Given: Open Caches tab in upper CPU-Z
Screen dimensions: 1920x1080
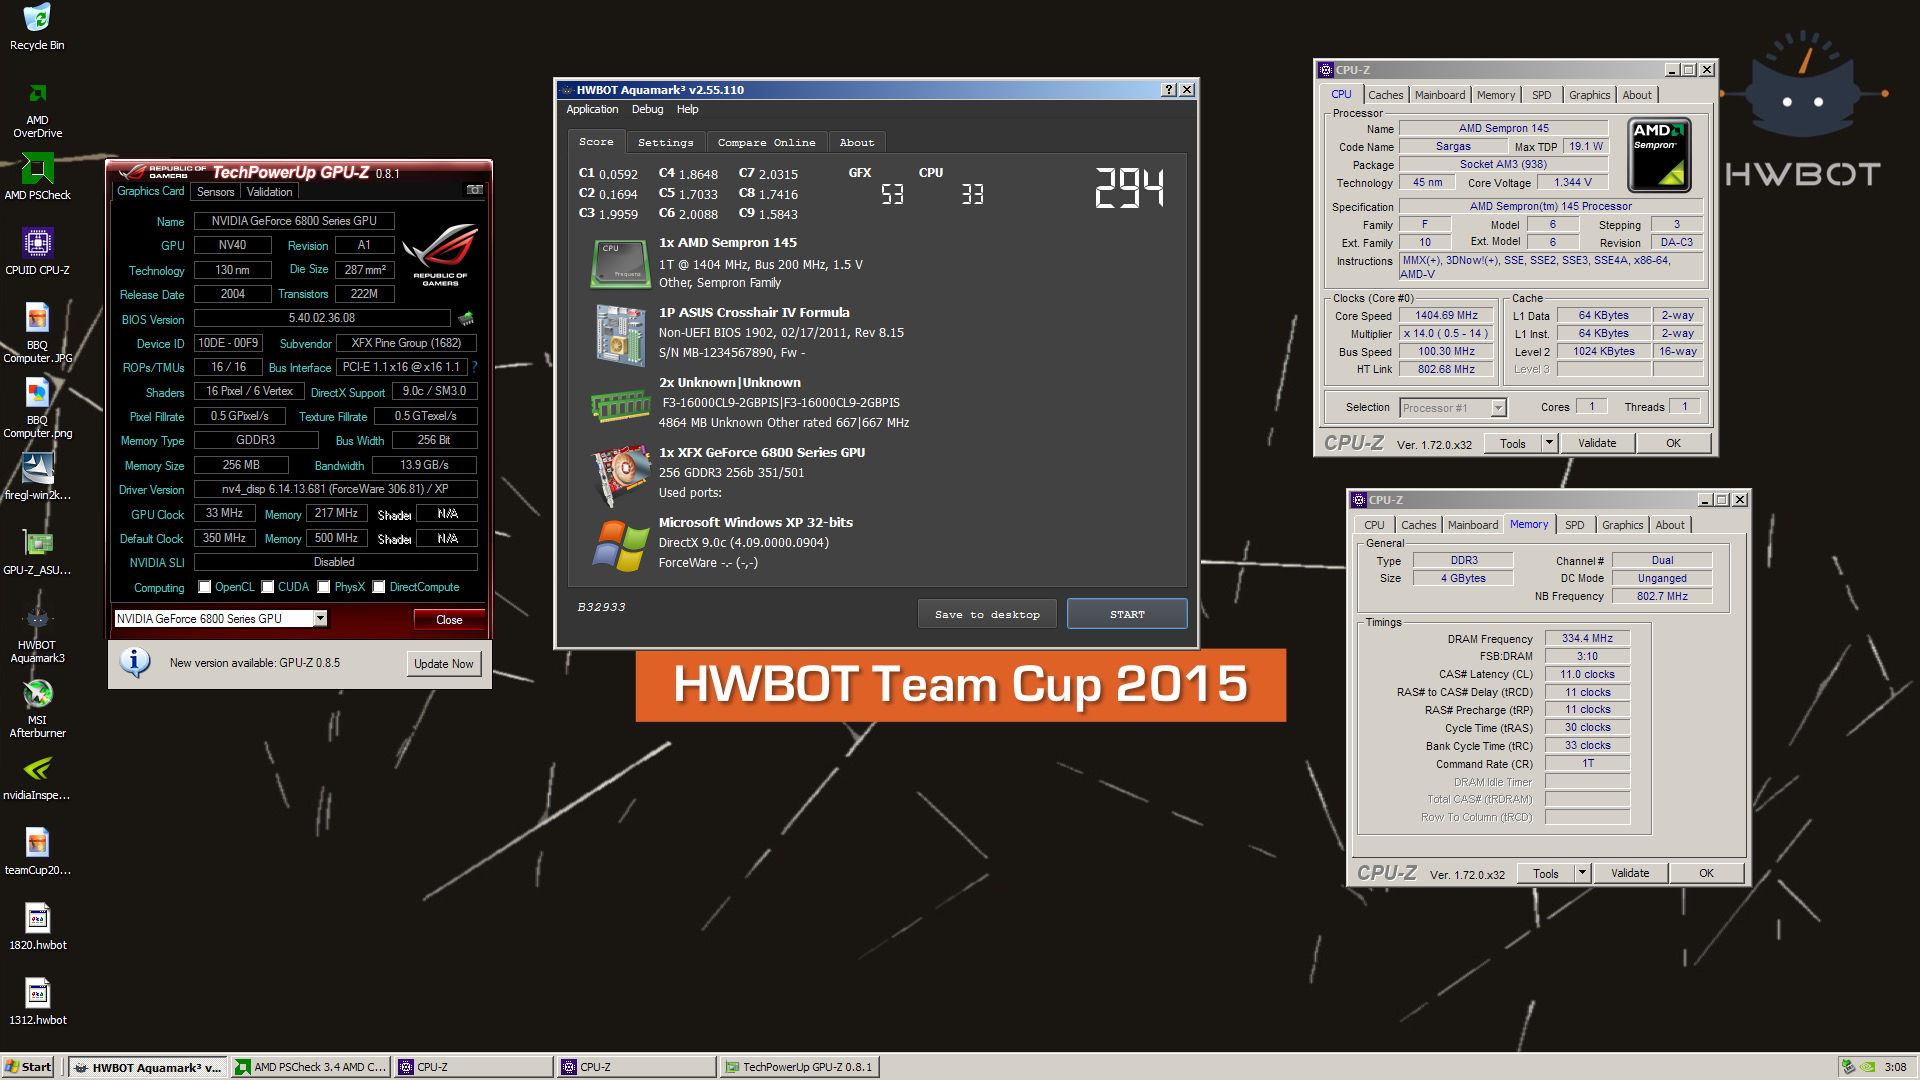Looking at the screenshot, I should point(1385,95).
